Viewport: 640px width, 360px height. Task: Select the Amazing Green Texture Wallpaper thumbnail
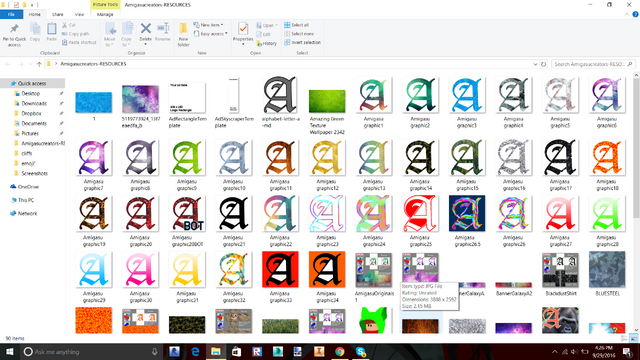coord(327,101)
